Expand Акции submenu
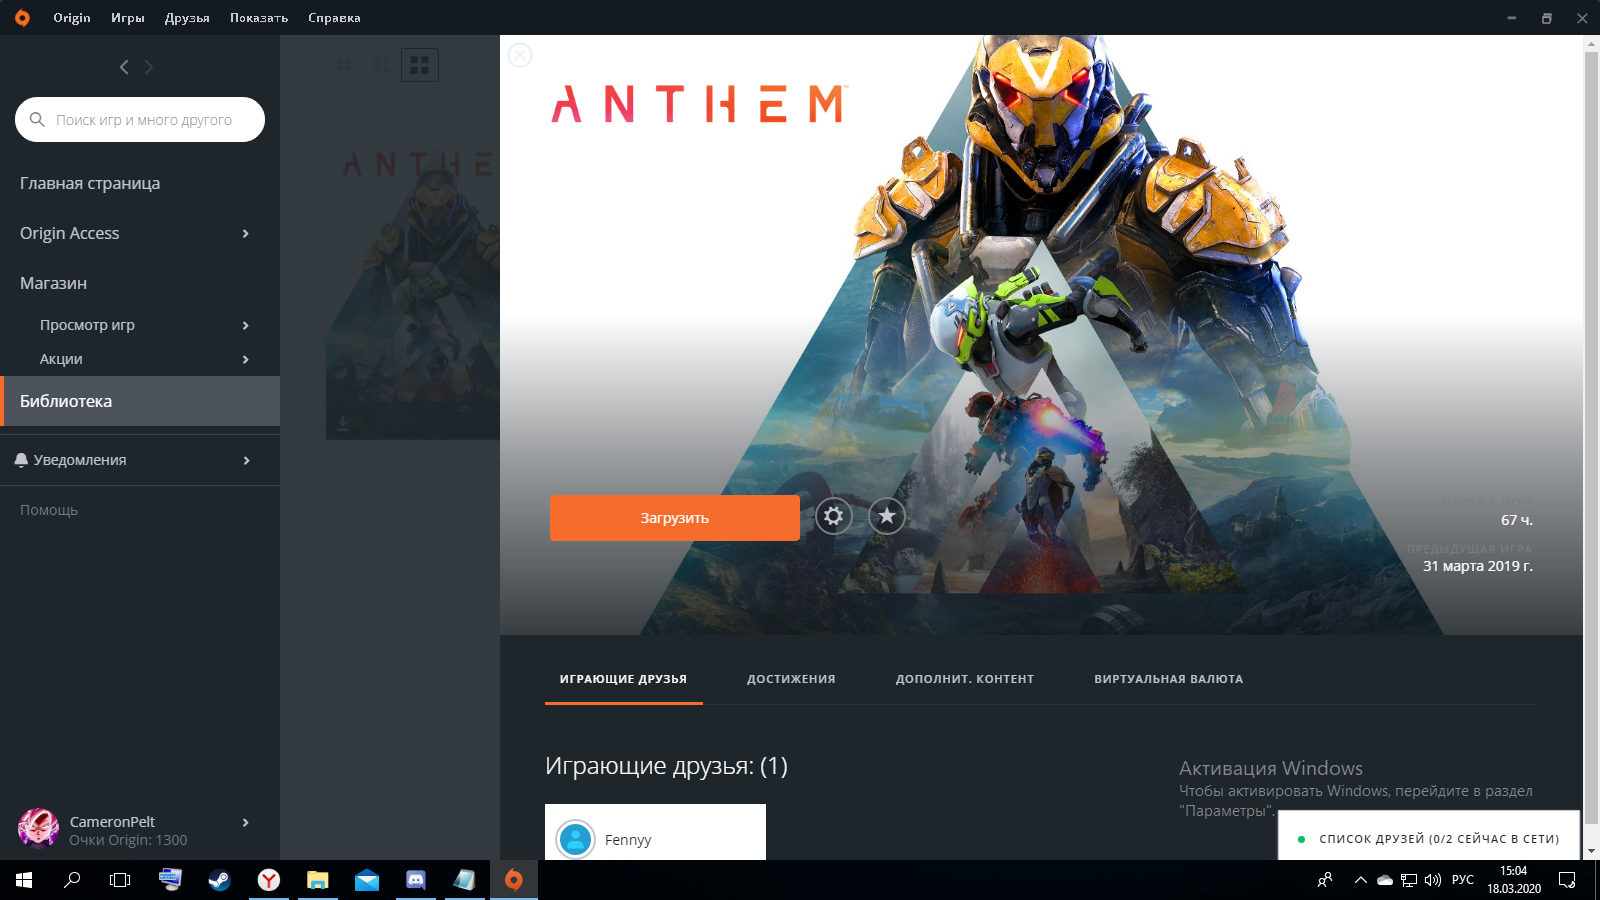 [x=245, y=359]
